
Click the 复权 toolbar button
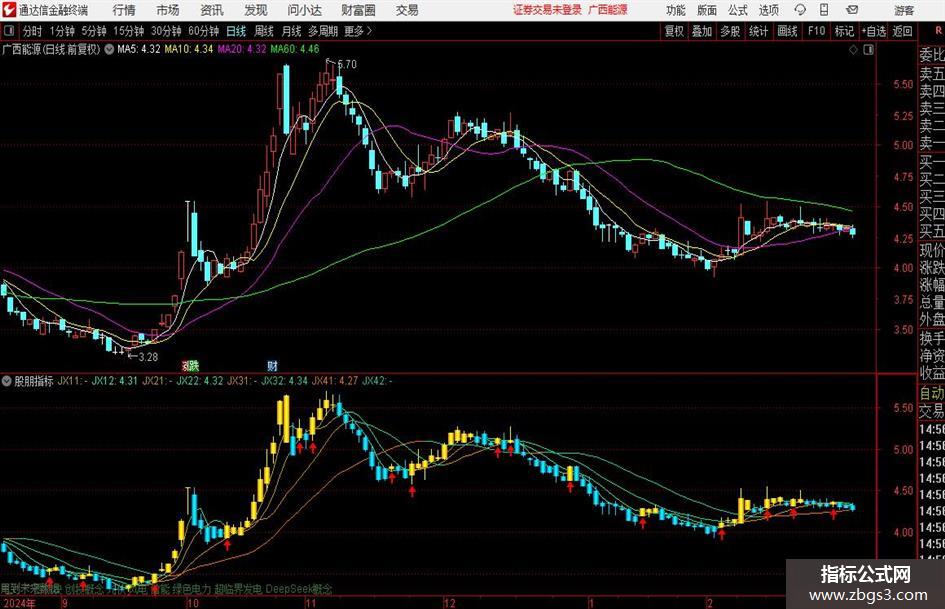coord(674,31)
